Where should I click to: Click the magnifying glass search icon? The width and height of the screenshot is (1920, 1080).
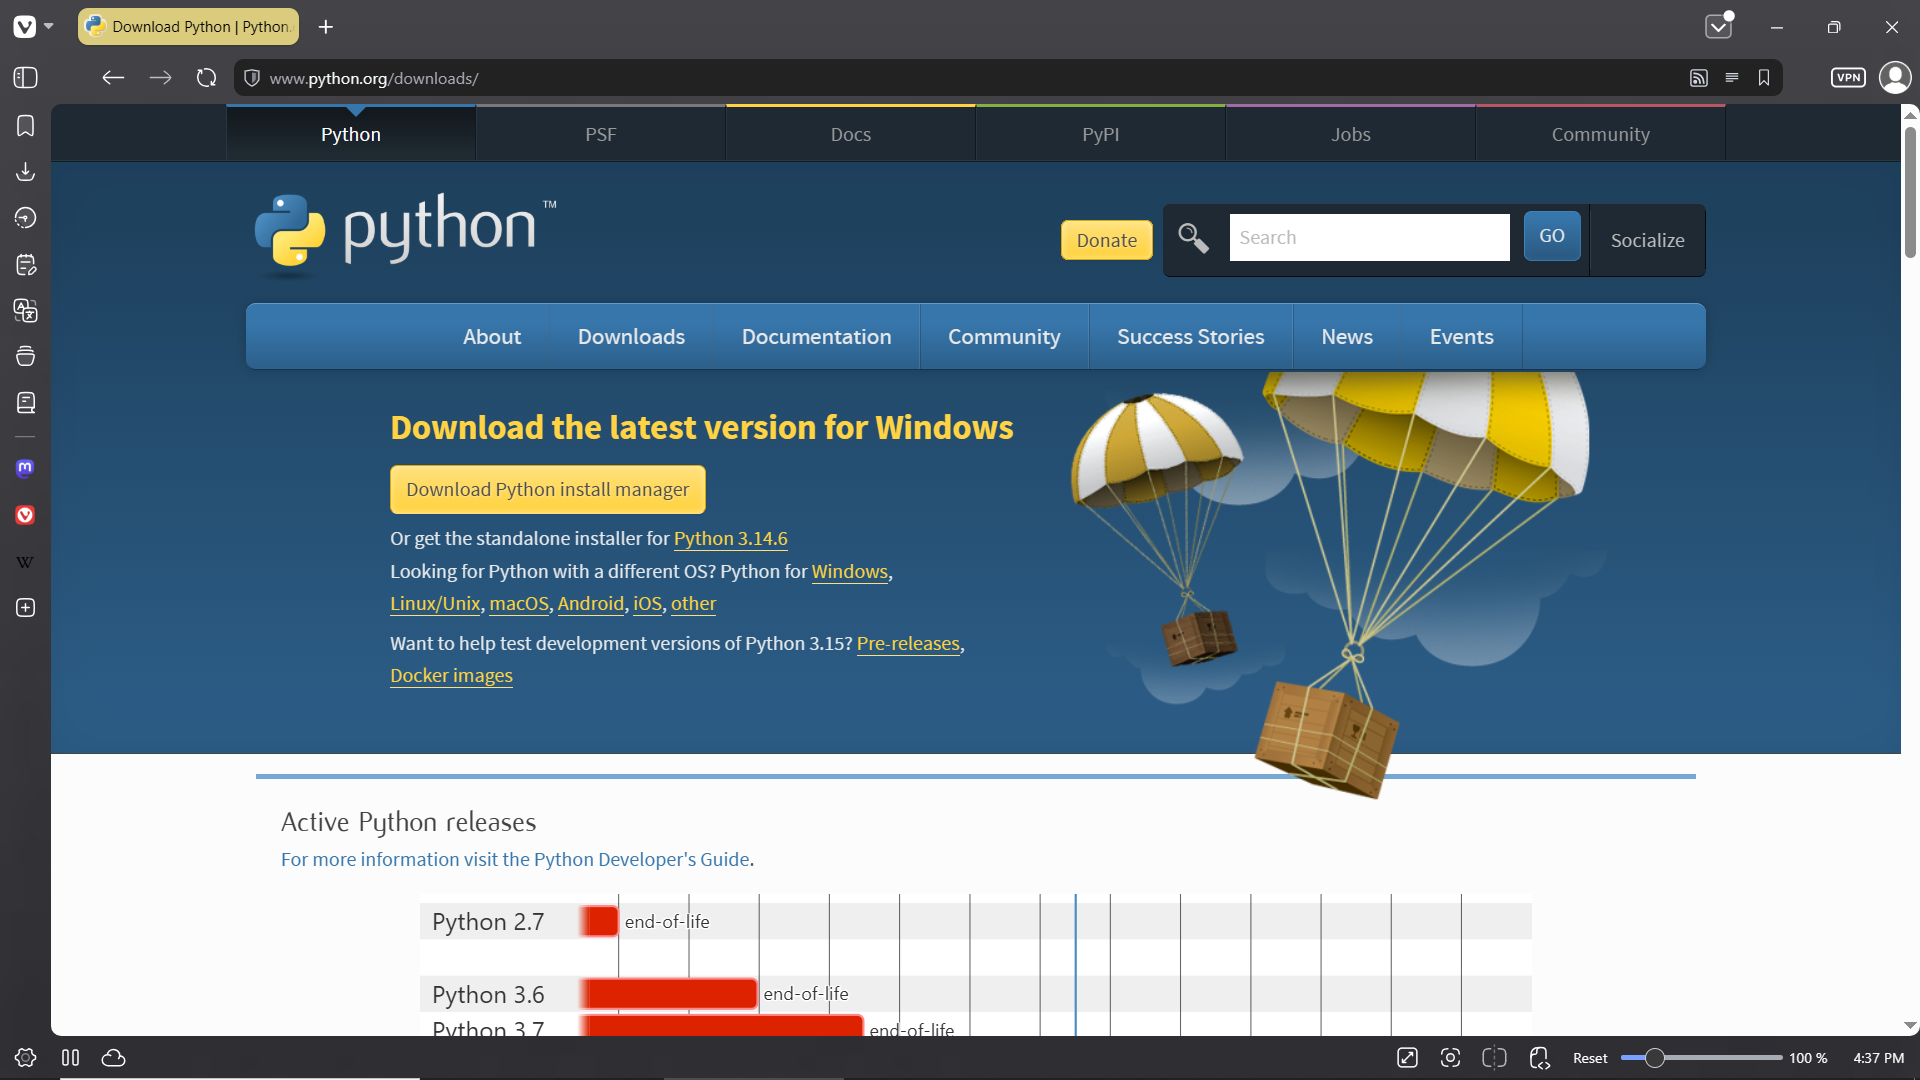point(1193,238)
